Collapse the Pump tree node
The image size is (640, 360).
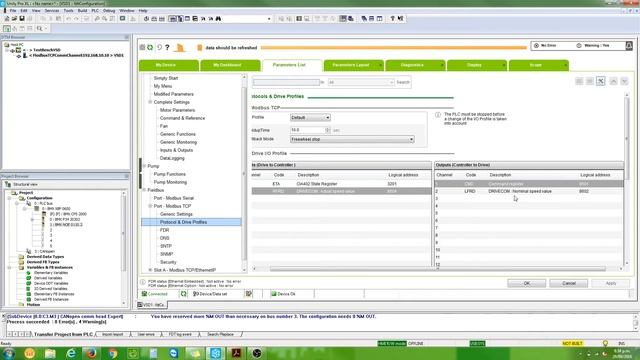point(144,166)
